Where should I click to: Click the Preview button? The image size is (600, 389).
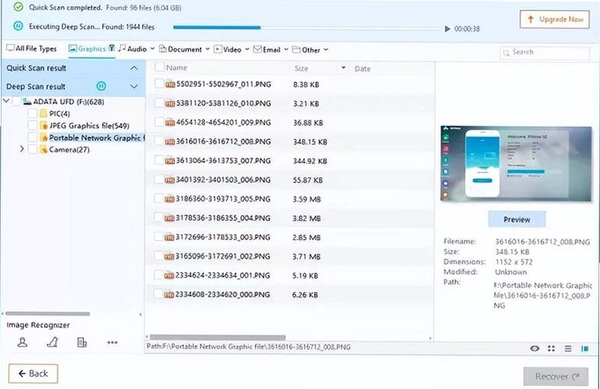[517, 219]
